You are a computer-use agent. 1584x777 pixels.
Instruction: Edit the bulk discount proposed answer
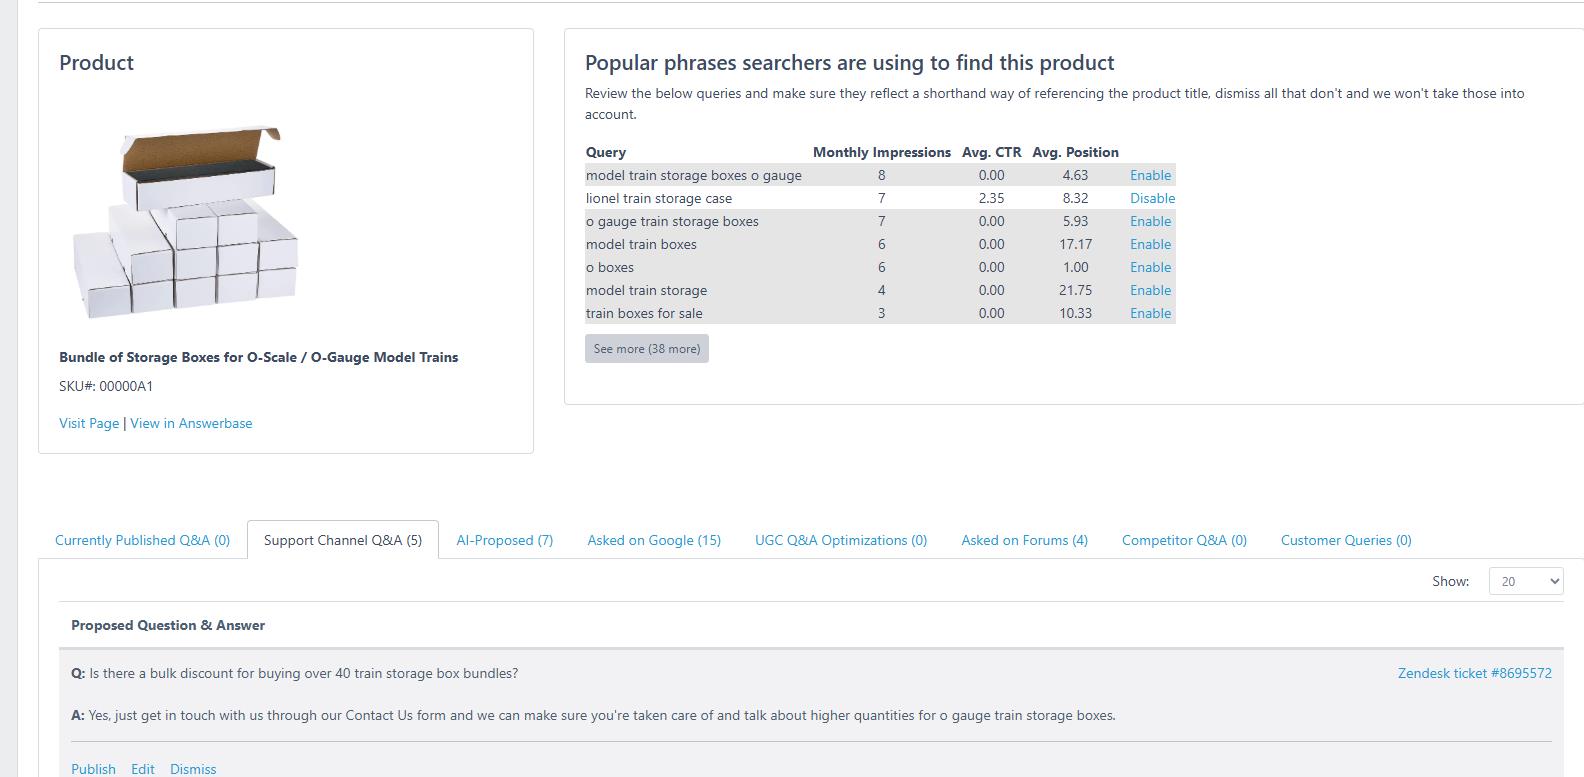pyautogui.click(x=143, y=768)
